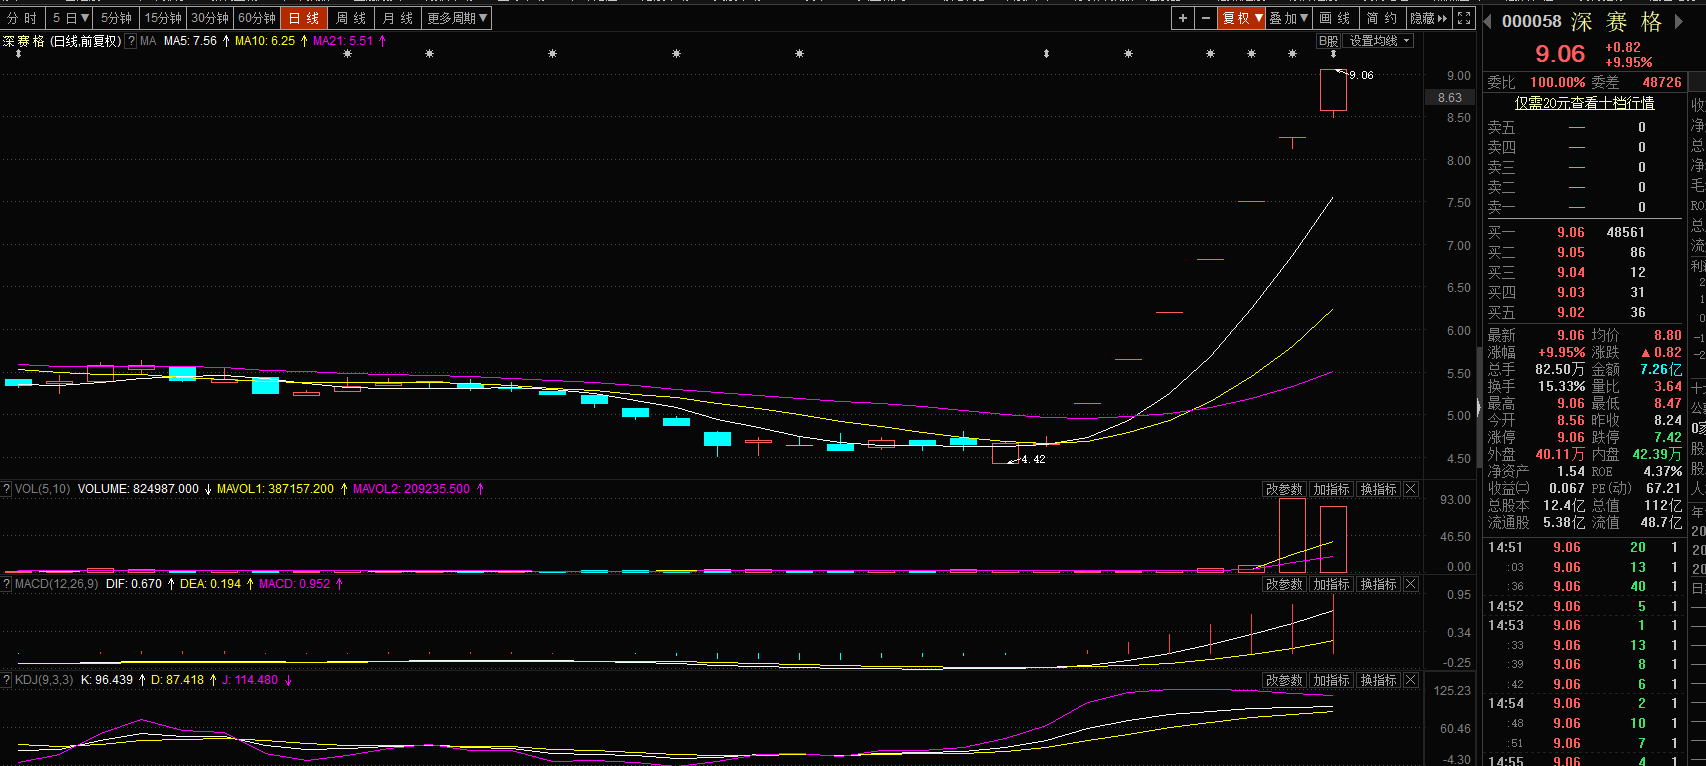The image size is (1706, 766).
Task: Click the KDJ J: 114.480 value
Action: point(249,680)
